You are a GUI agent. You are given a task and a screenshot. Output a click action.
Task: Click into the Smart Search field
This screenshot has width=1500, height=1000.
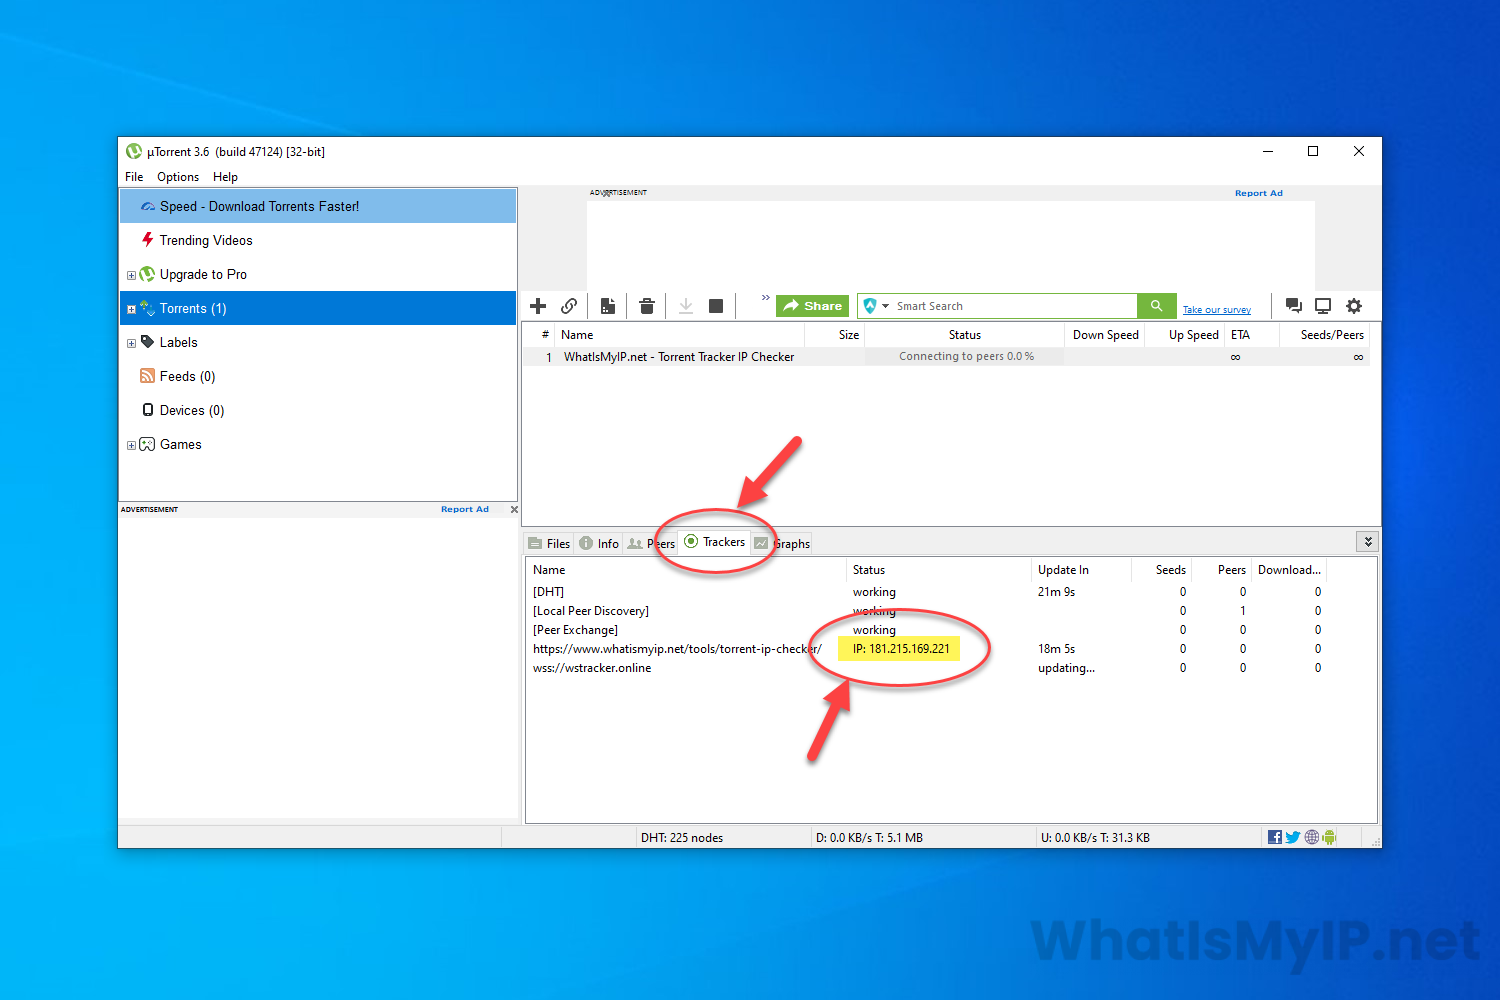[1015, 306]
